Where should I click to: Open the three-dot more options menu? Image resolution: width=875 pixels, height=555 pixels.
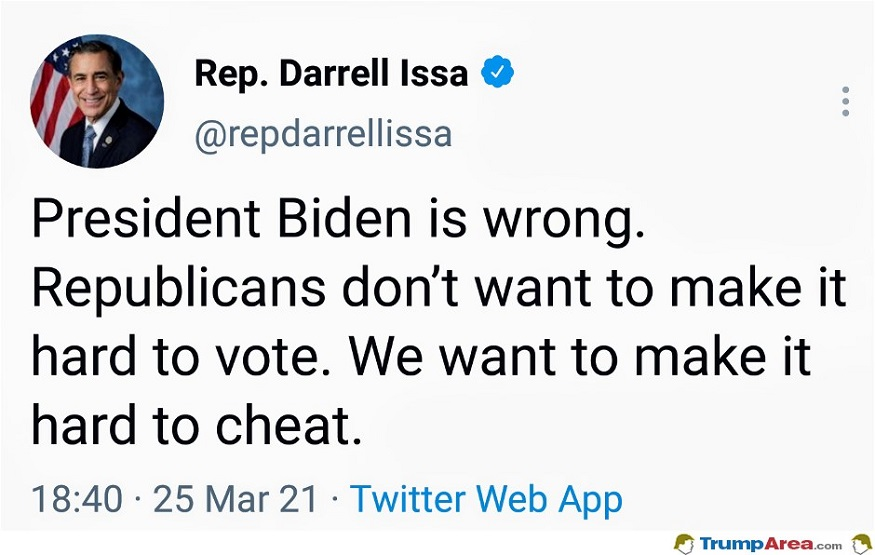coord(845,102)
